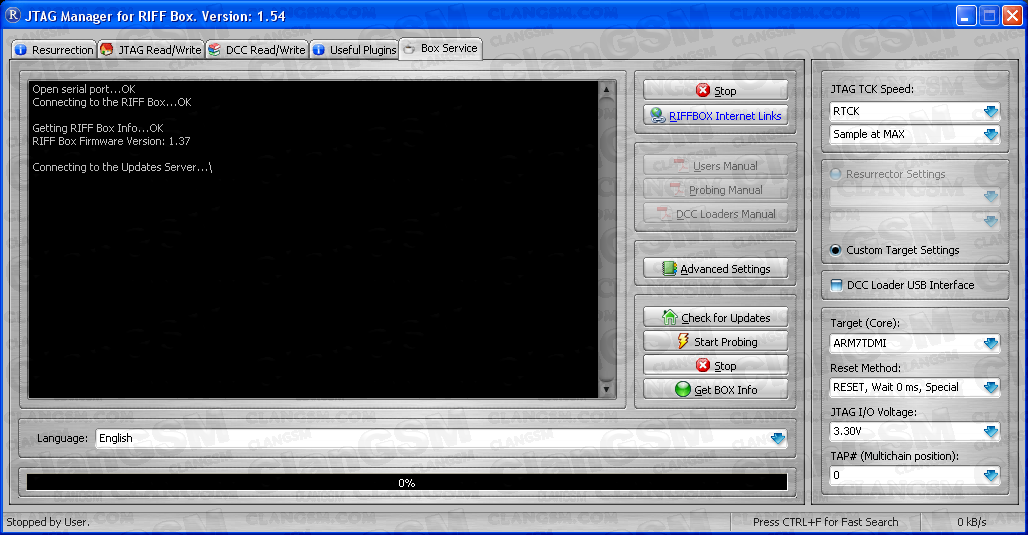The image size is (1028, 535).
Task: Click the chip icon on JTAG Read/Write tab
Action: point(107,50)
